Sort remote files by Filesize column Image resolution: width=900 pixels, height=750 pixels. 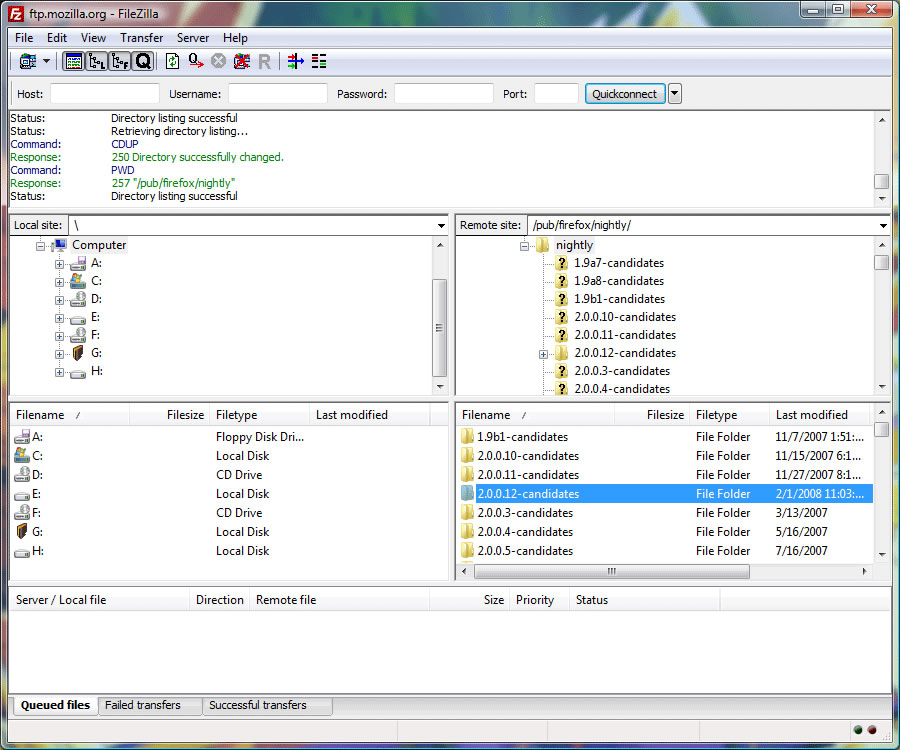pyautogui.click(x=651, y=415)
